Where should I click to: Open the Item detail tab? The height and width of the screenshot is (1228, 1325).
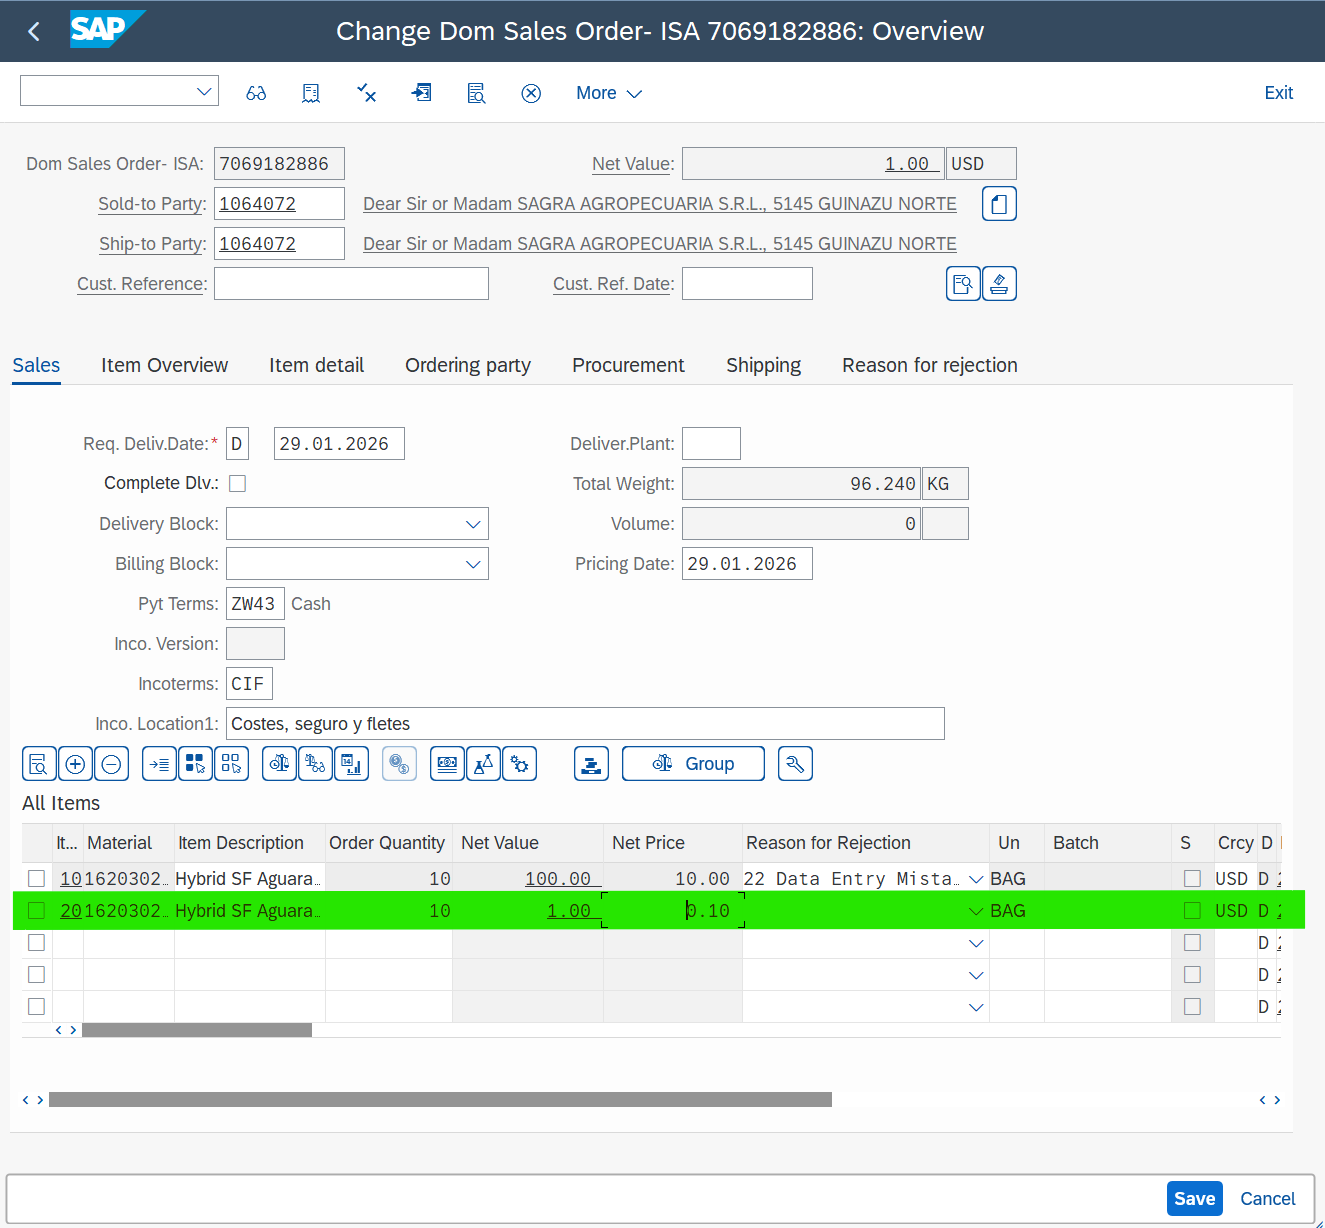pyautogui.click(x=316, y=365)
